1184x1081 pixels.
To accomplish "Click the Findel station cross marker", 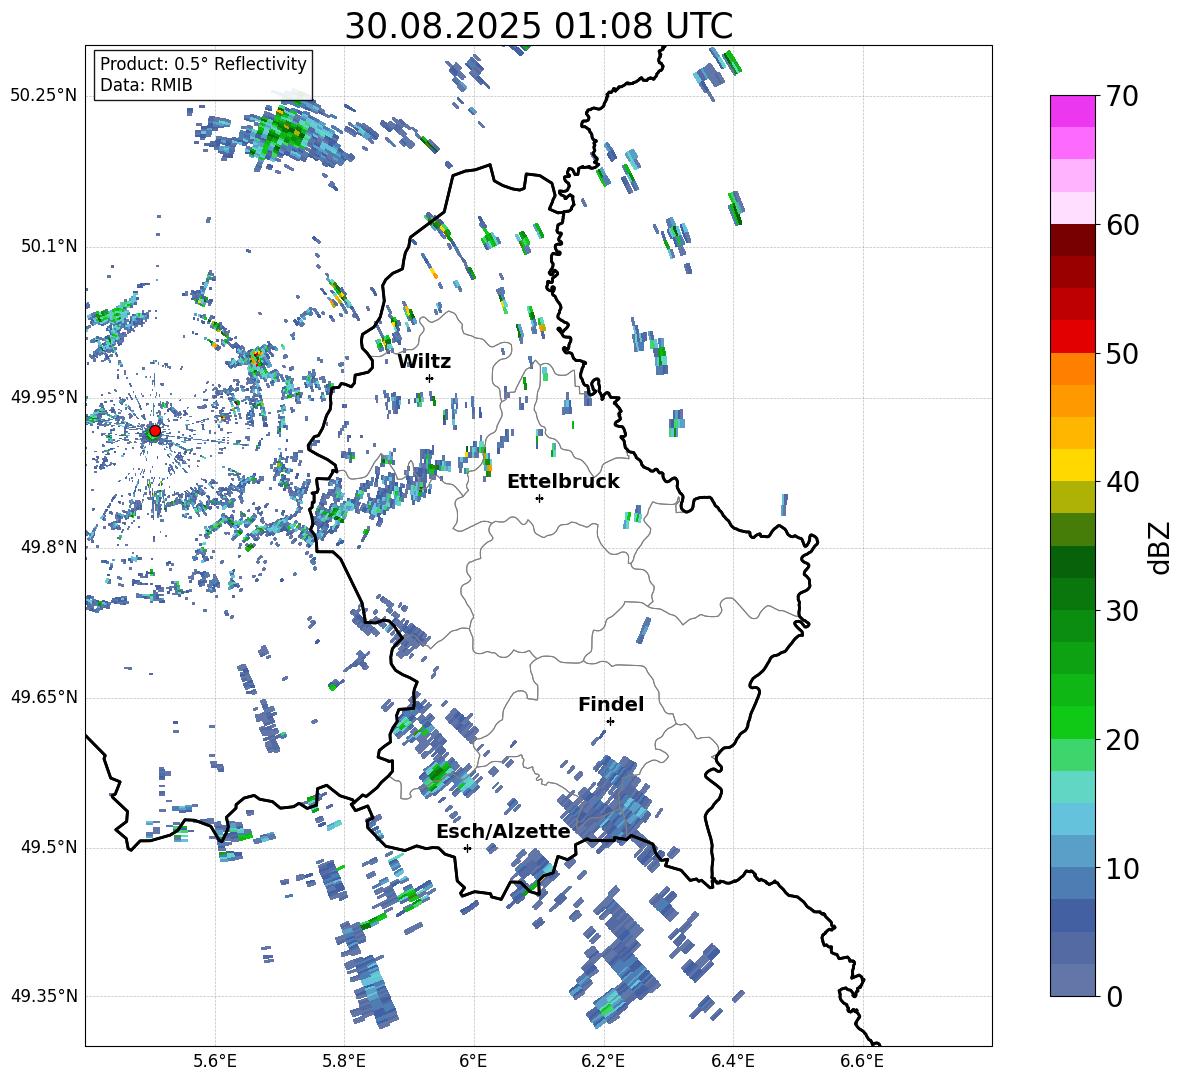I will [610, 722].
